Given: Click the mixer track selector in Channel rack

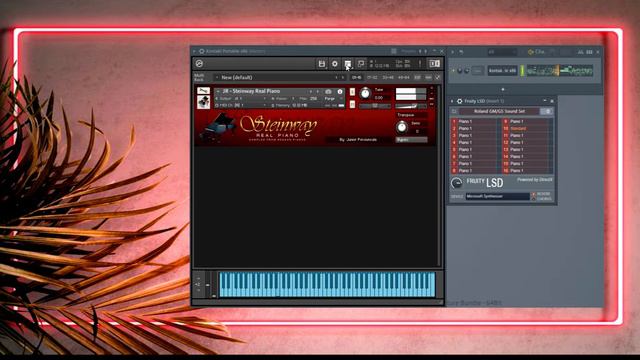Looking at the screenshot, I should pos(477,71).
